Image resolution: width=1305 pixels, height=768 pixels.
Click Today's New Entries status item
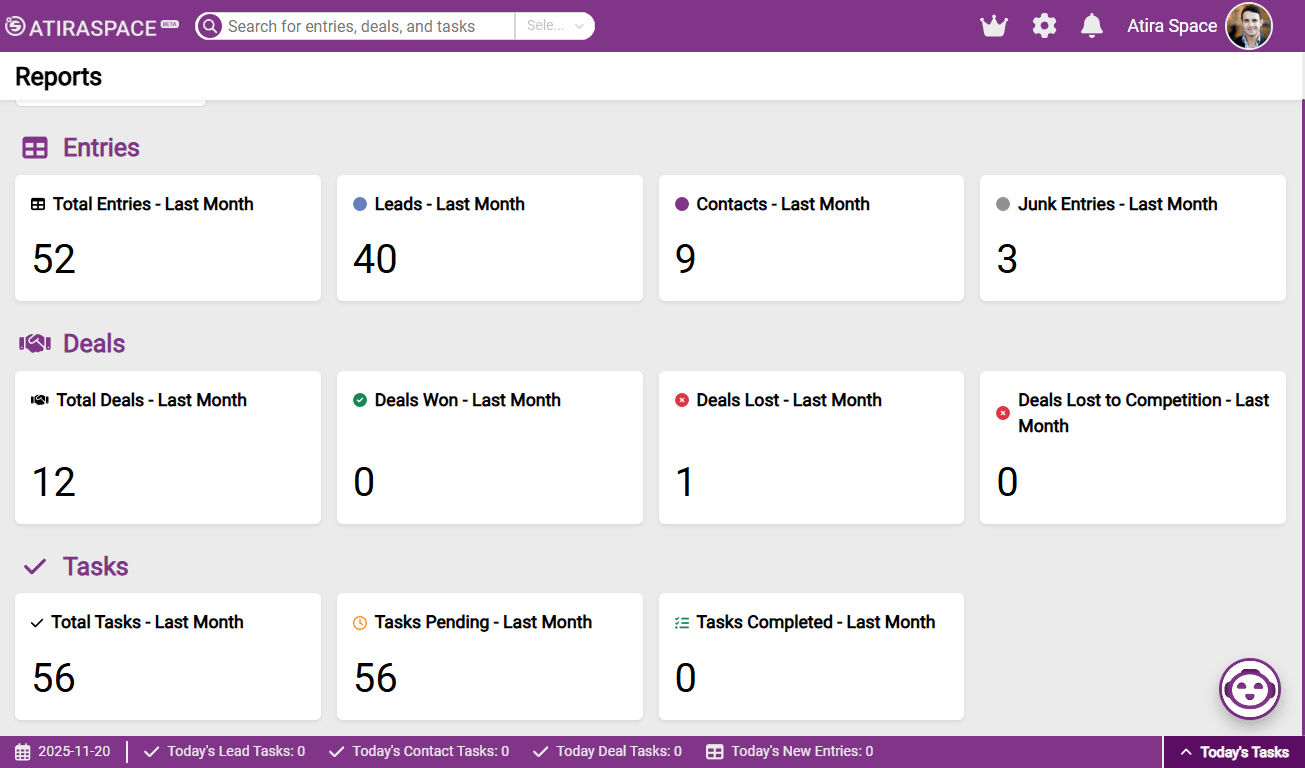point(789,752)
